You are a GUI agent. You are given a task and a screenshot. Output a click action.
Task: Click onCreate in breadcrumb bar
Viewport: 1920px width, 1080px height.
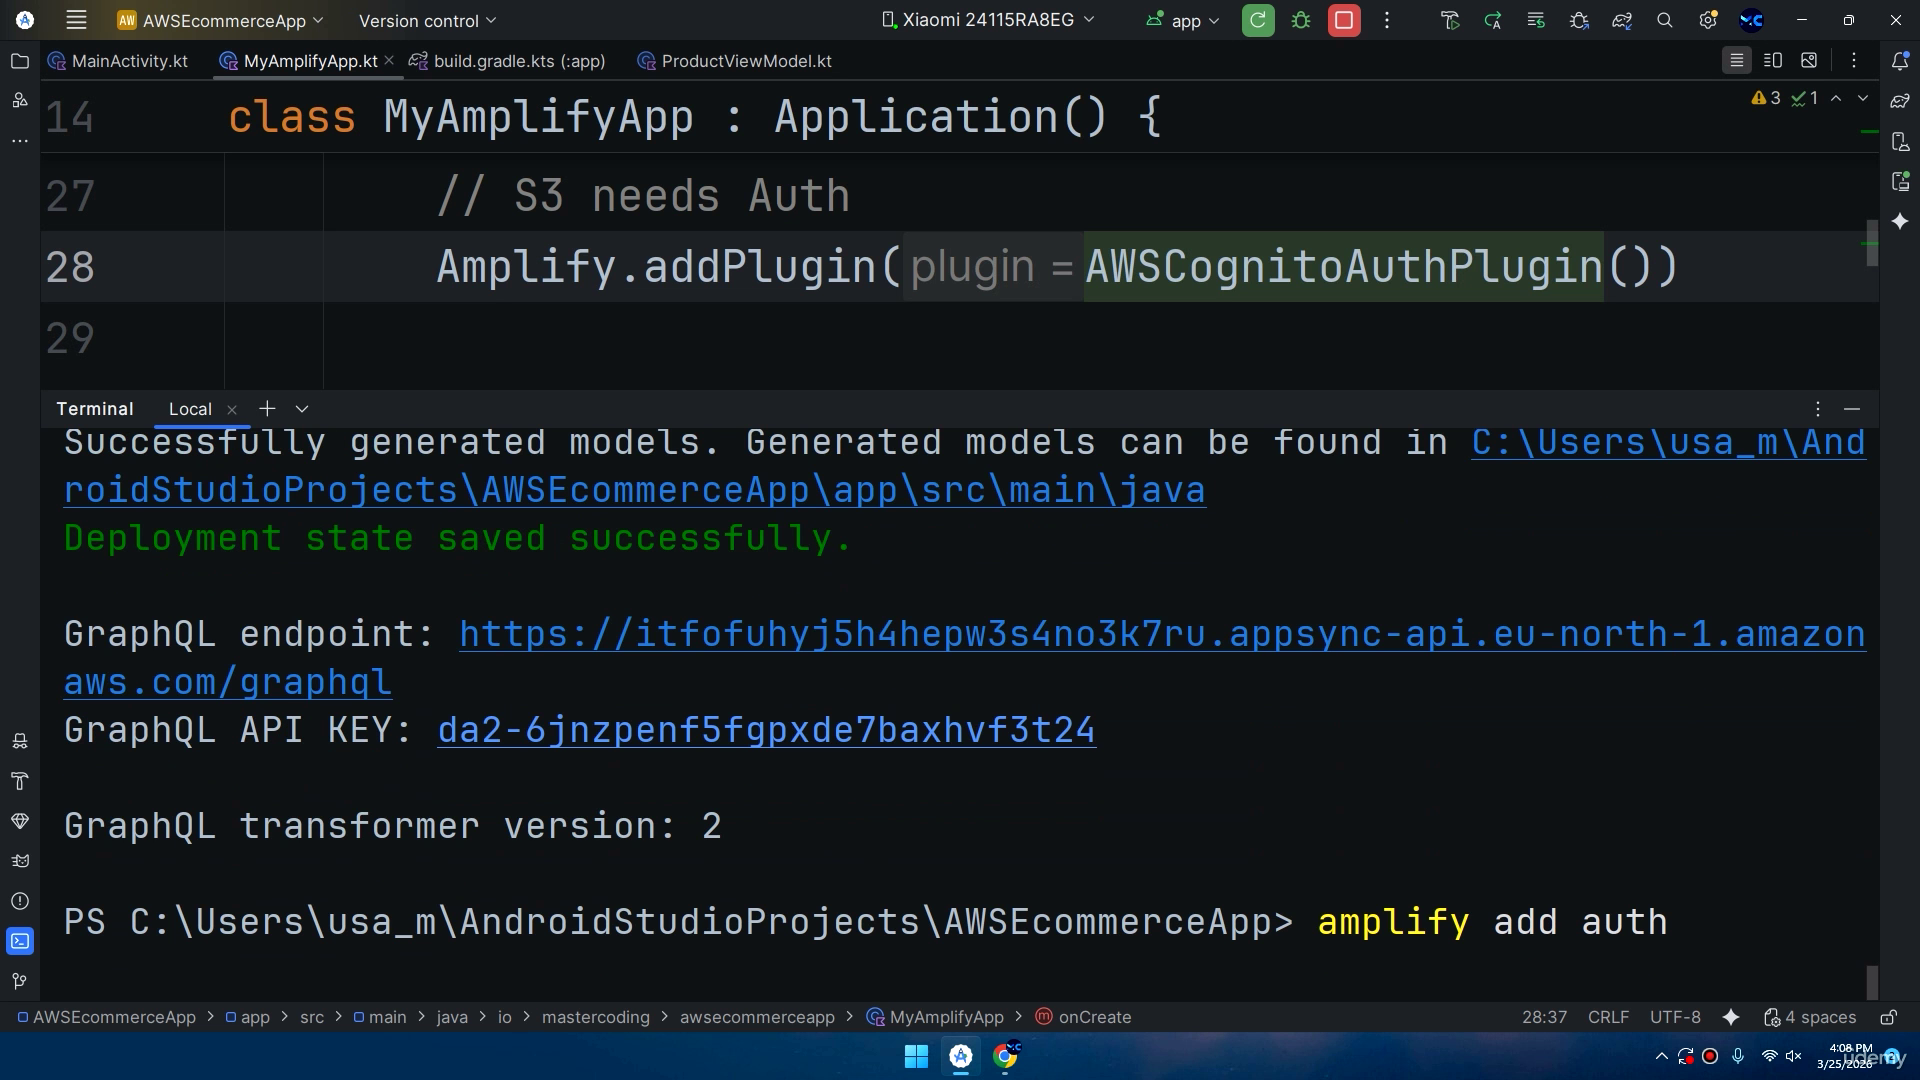[x=1083, y=1017]
